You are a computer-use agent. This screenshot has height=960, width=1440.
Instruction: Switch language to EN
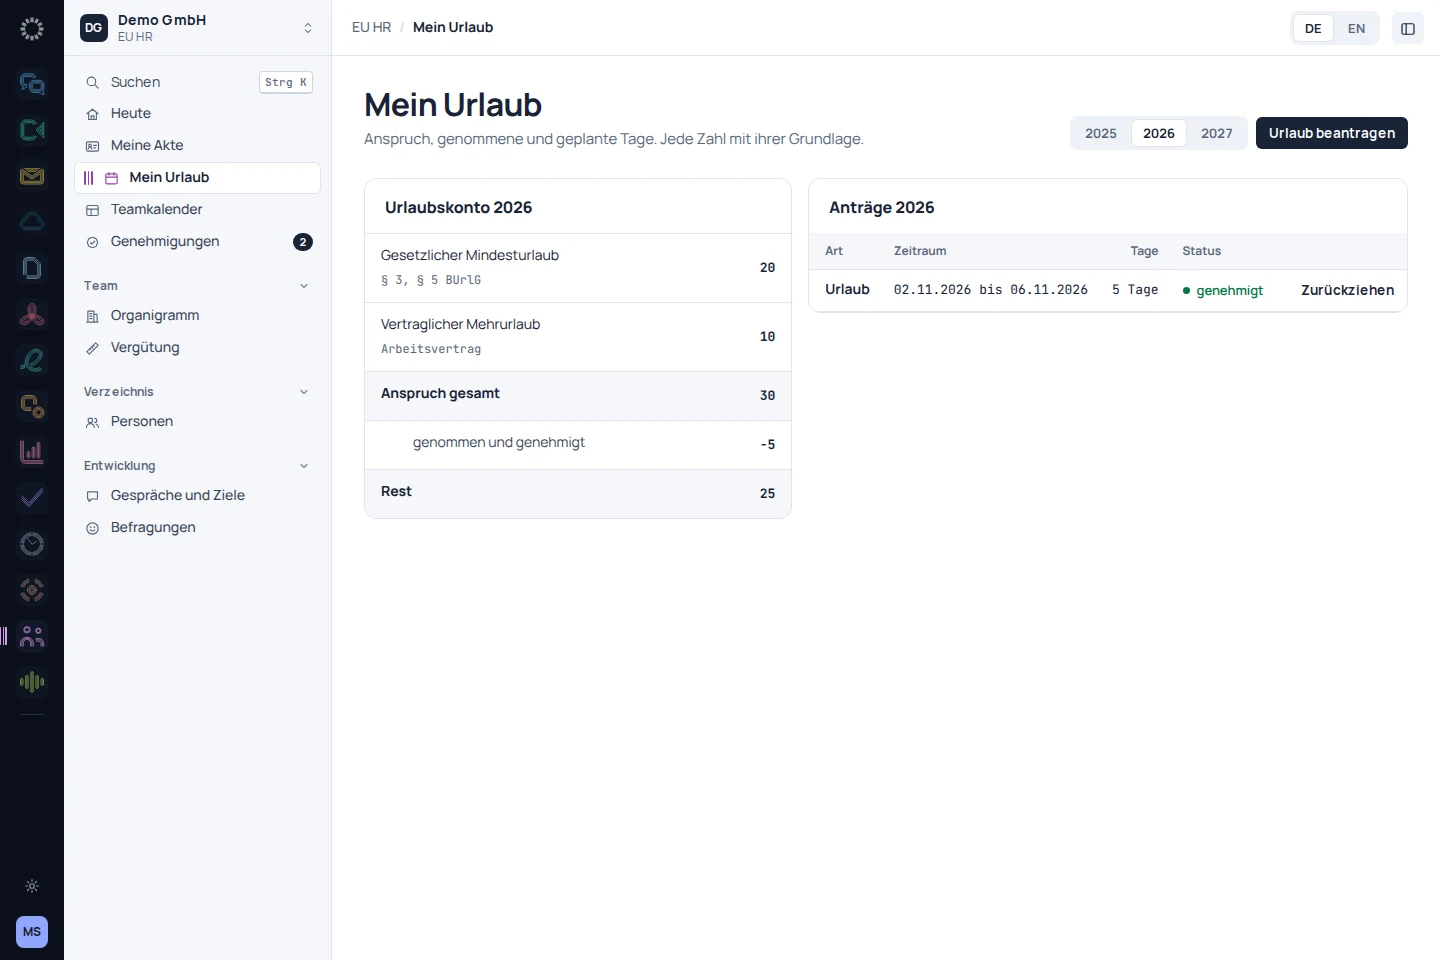pos(1356,28)
